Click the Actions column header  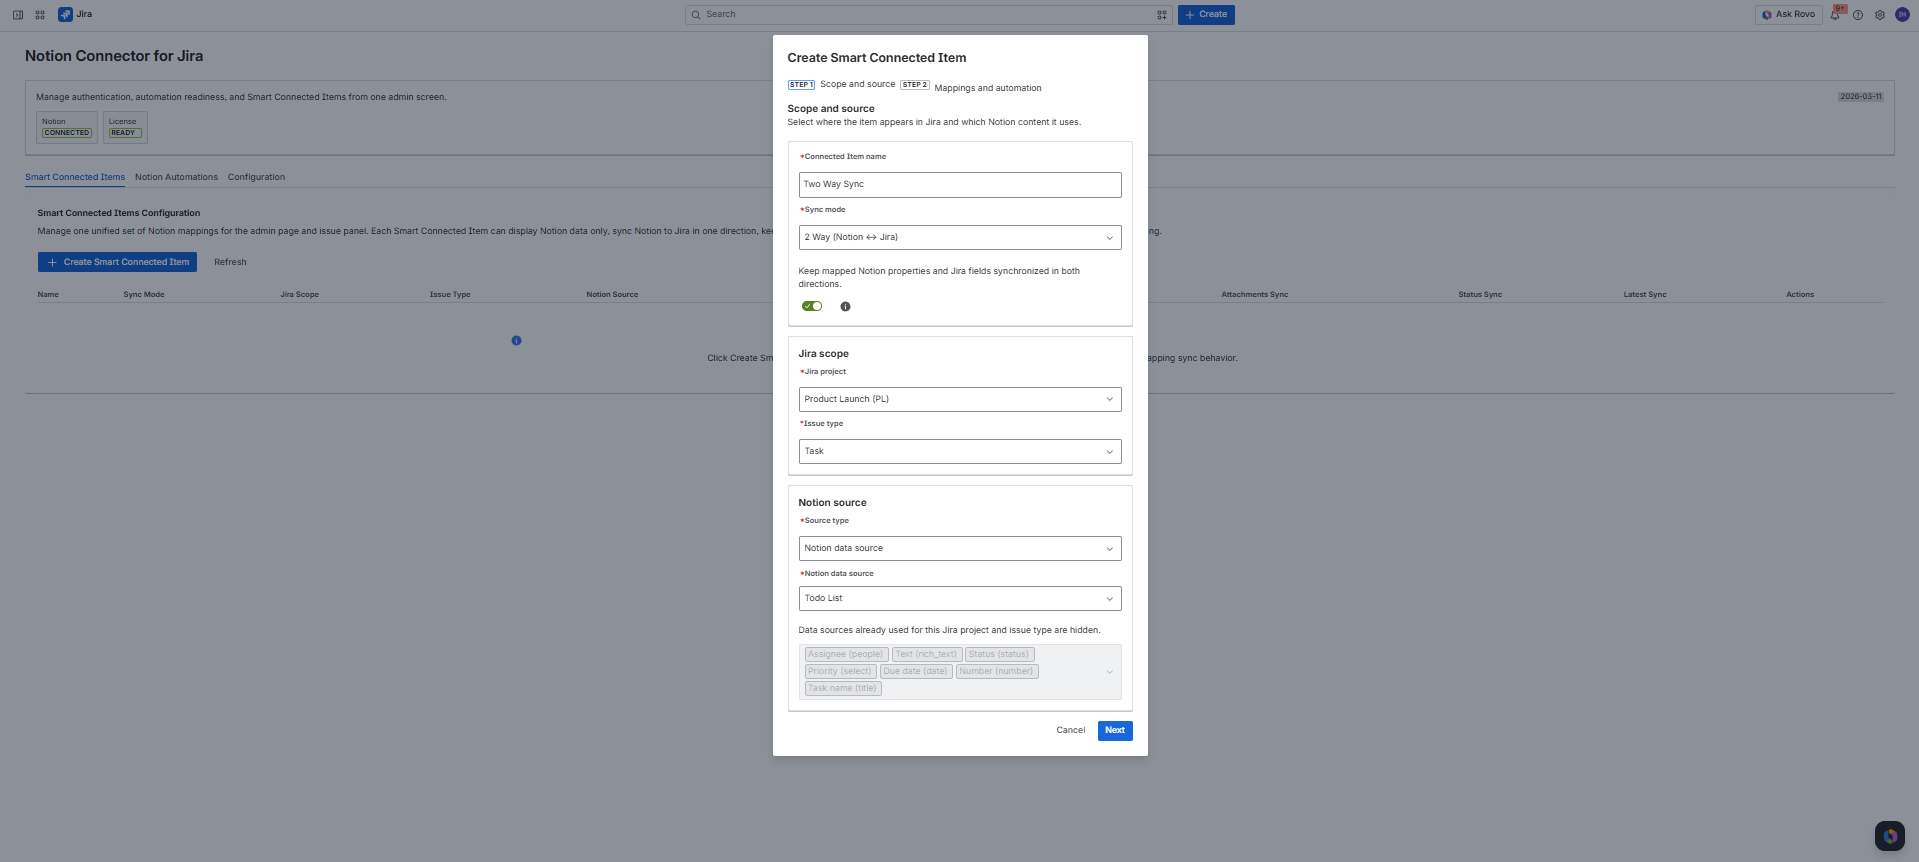pos(1800,295)
